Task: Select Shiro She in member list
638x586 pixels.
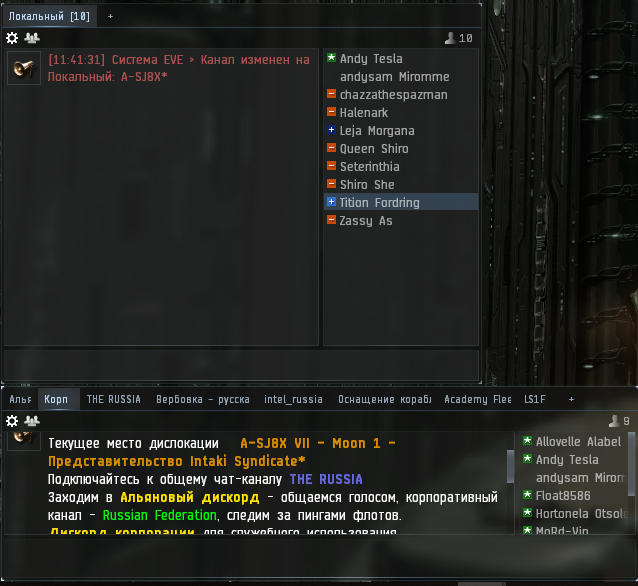Action: click(x=400, y=184)
